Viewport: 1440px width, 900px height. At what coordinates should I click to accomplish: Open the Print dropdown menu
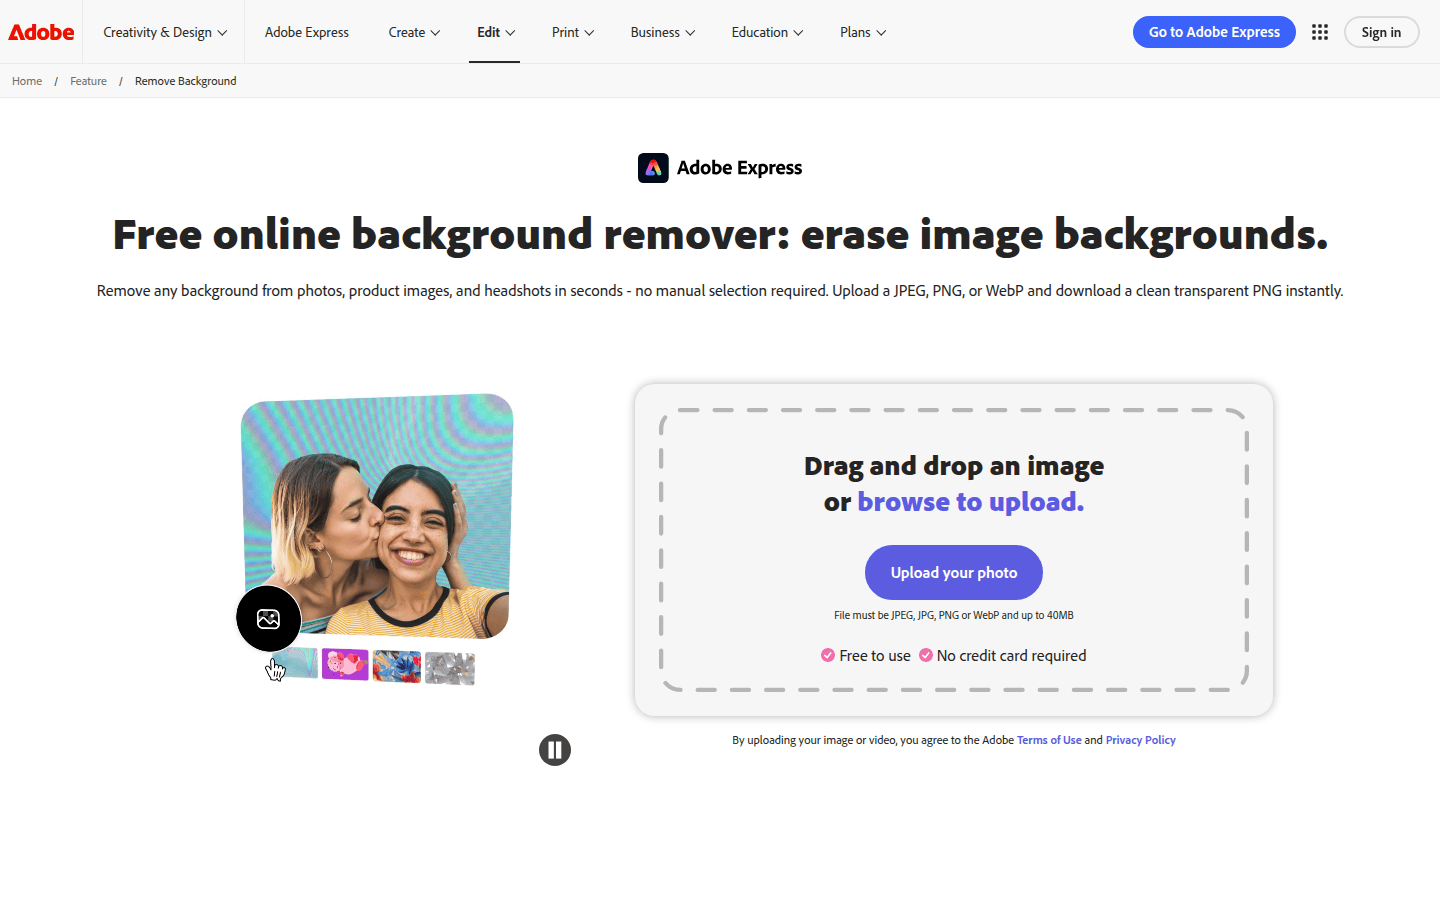click(573, 32)
